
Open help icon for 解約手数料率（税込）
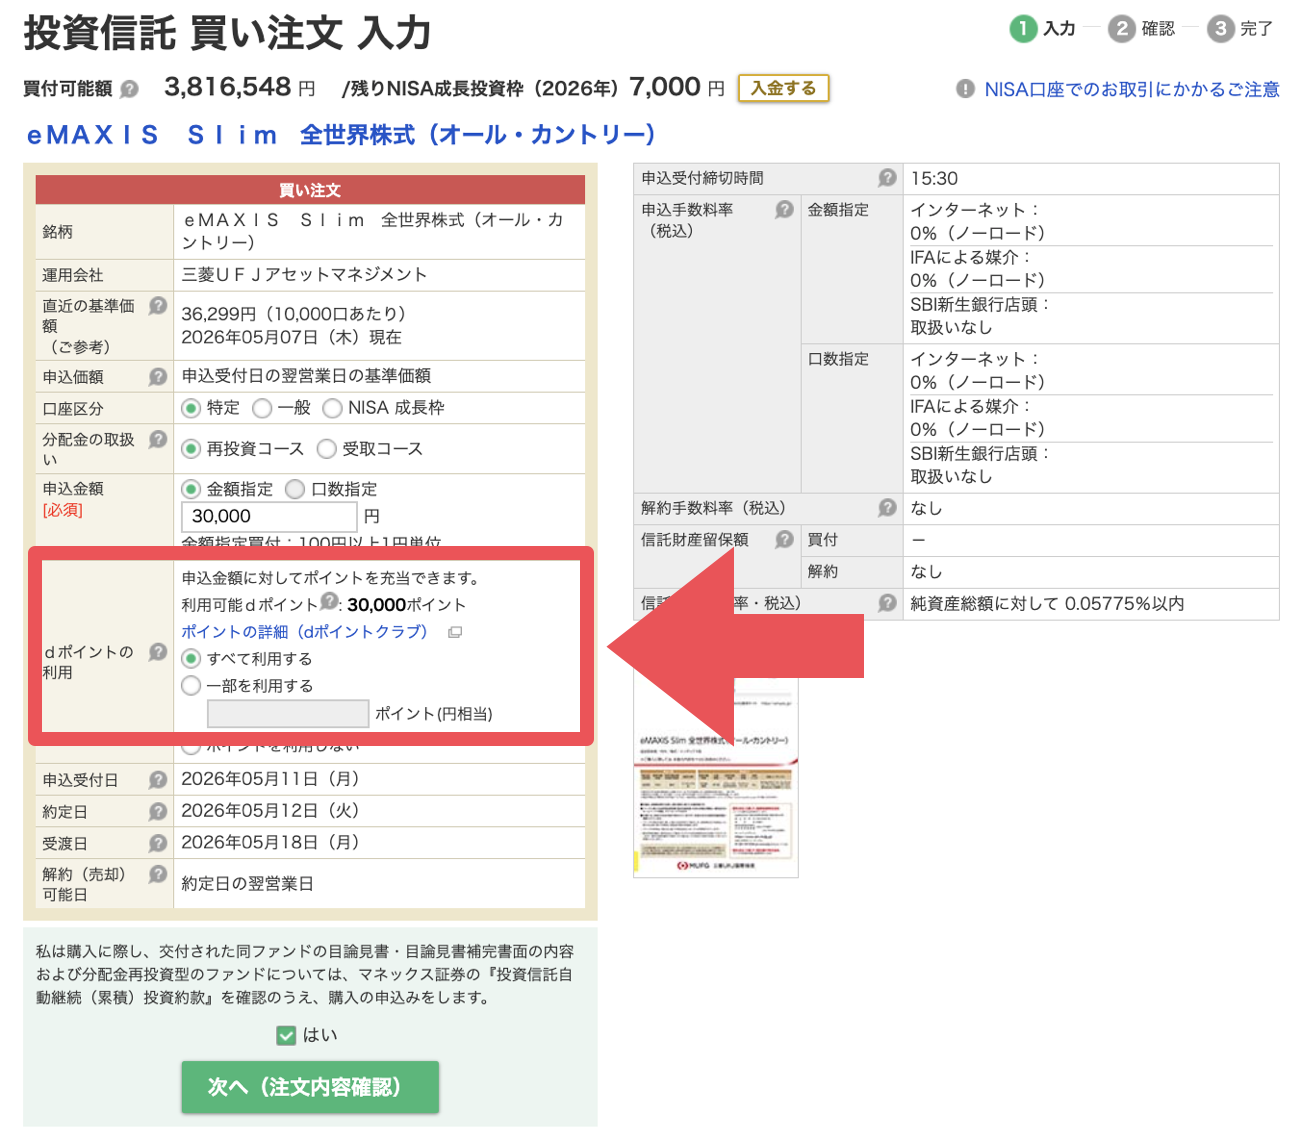(887, 508)
